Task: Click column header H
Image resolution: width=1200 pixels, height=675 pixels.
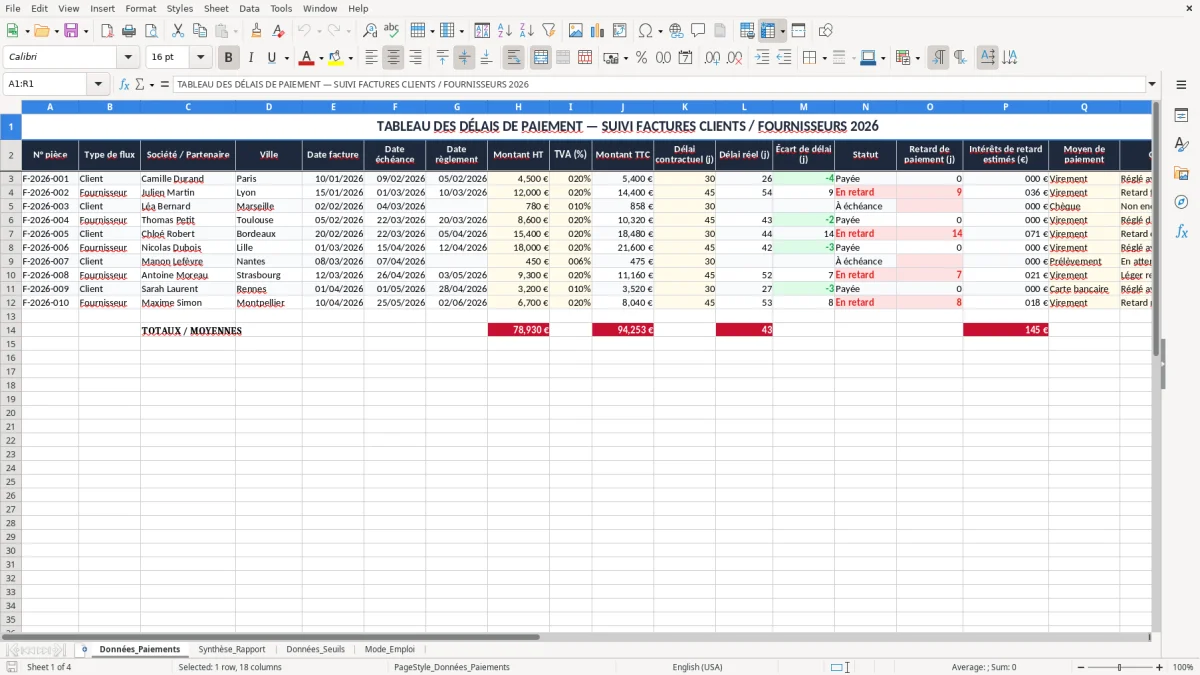Action: point(518,106)
